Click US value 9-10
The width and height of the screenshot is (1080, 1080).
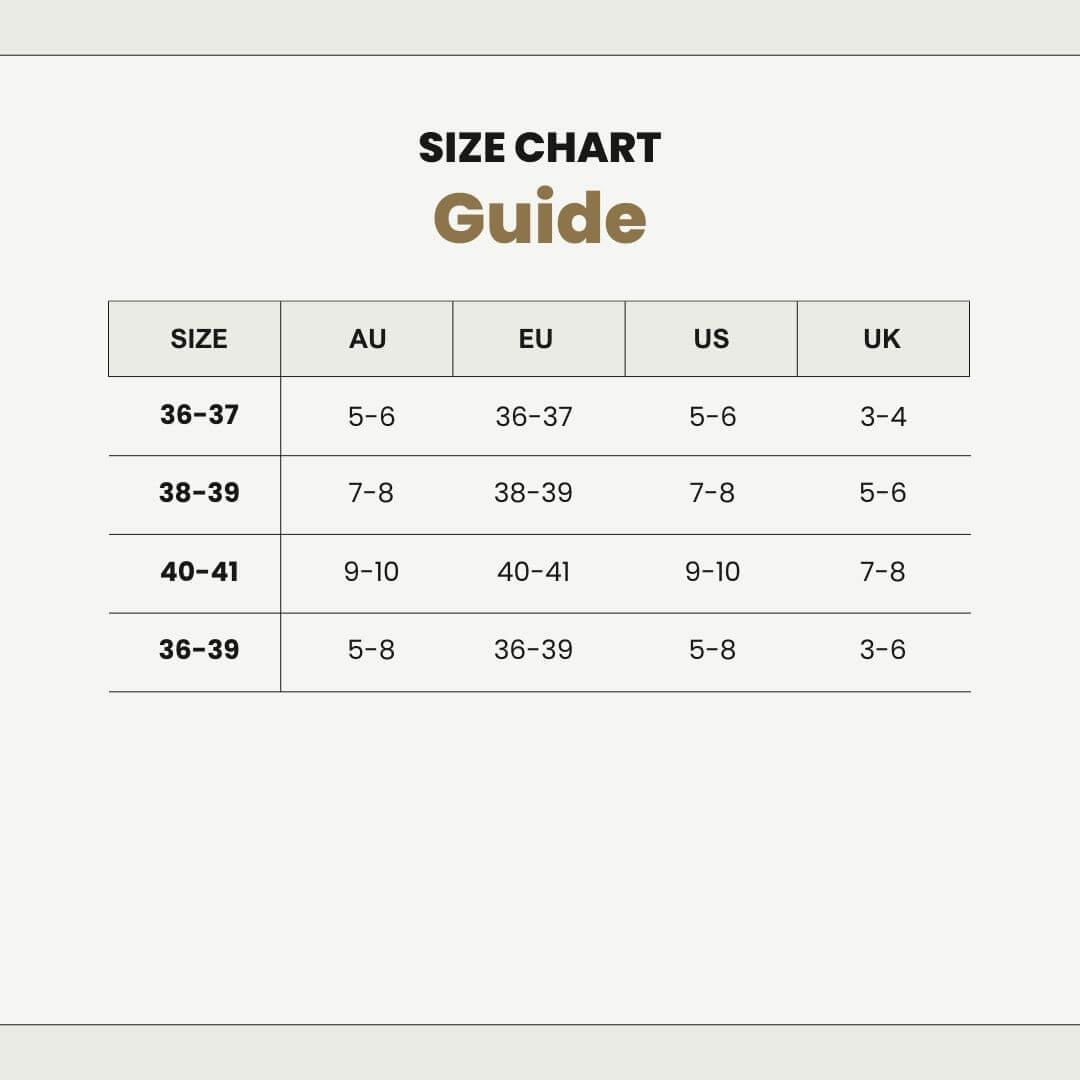[712, 572]
